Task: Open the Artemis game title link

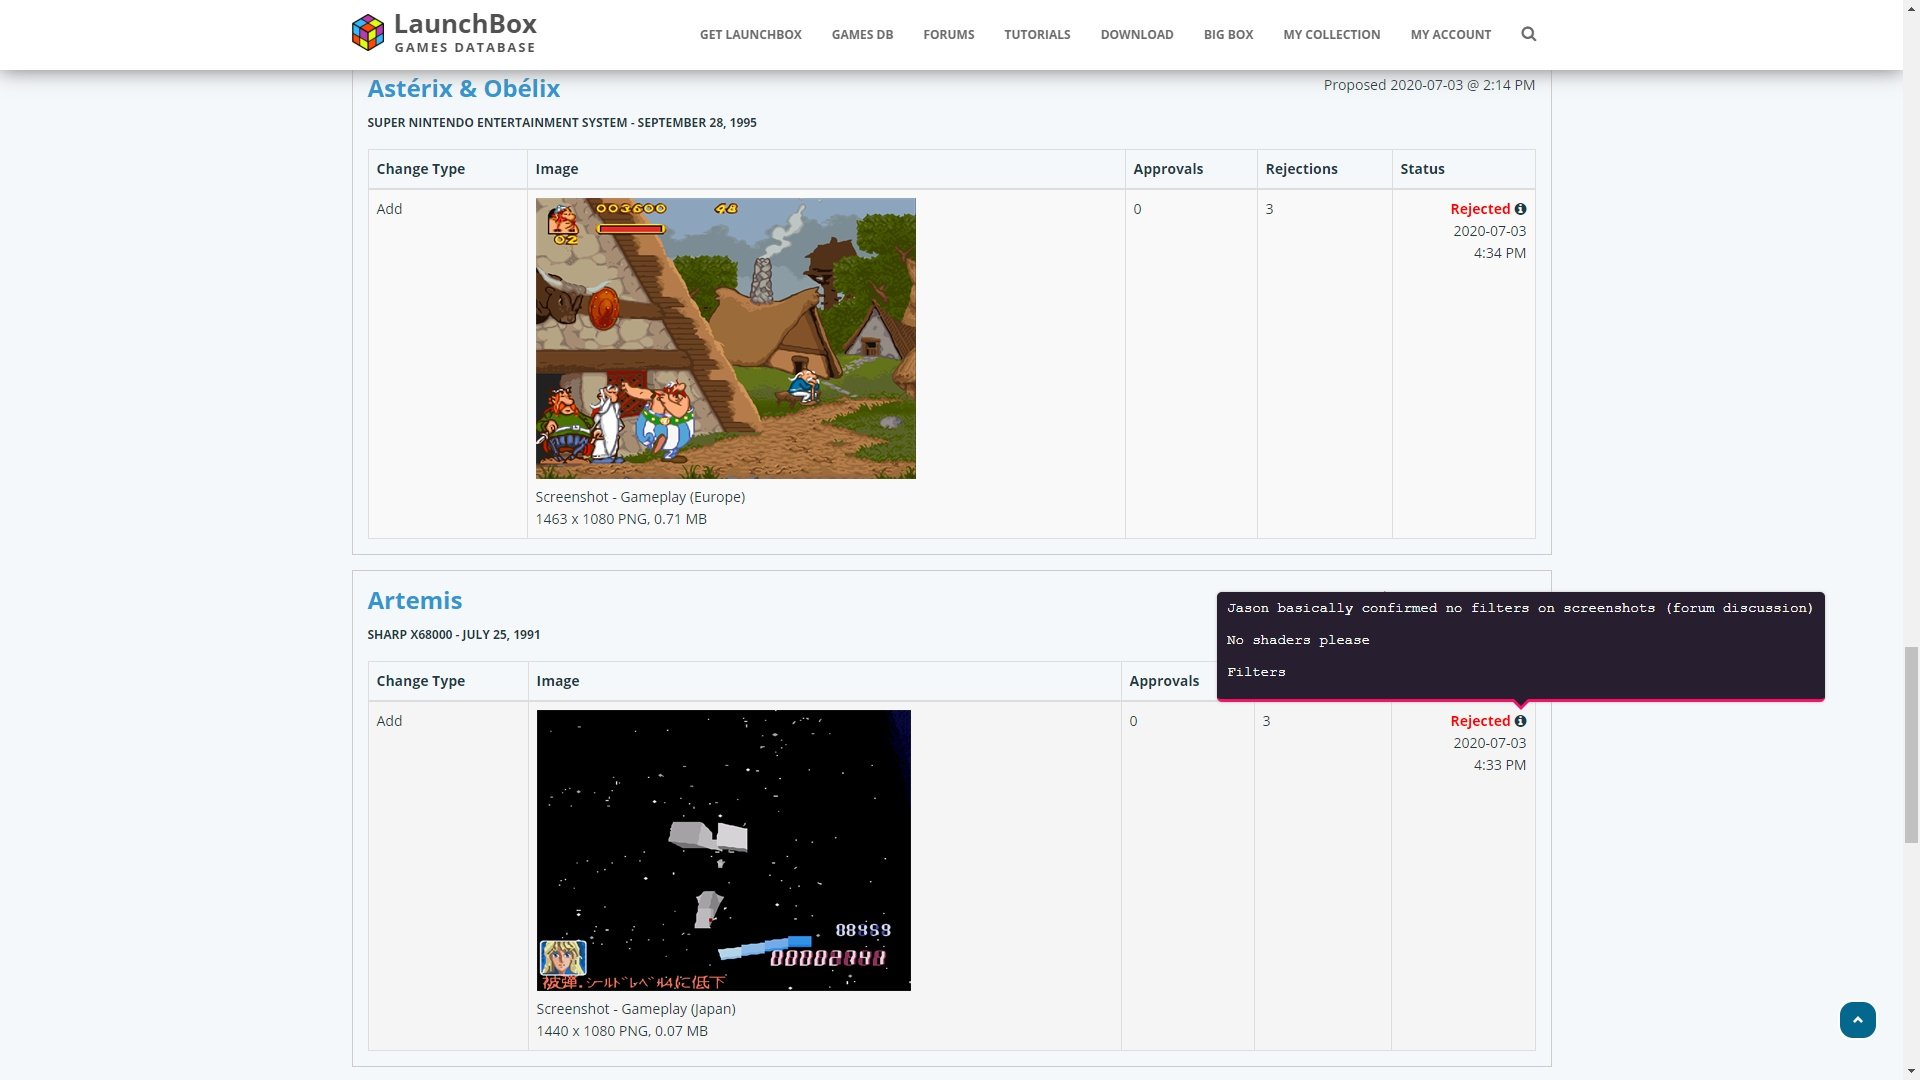Action: click(414, 600)
